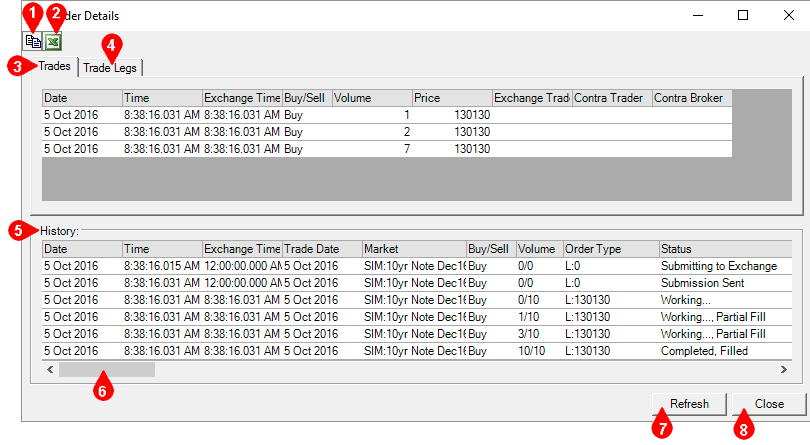Minimize the Order Details window
The height and width of the screenshot is (445, 810).
coord(697,15)
